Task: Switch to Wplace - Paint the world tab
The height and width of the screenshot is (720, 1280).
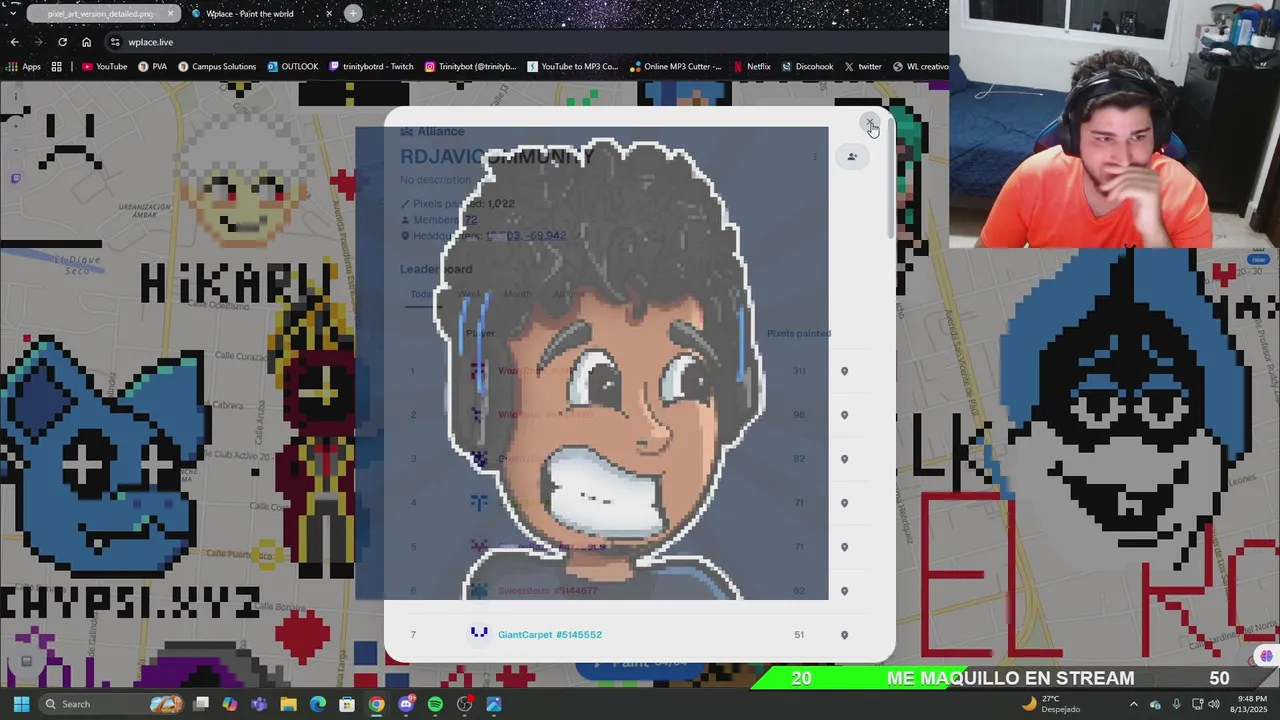Action: 250,14
